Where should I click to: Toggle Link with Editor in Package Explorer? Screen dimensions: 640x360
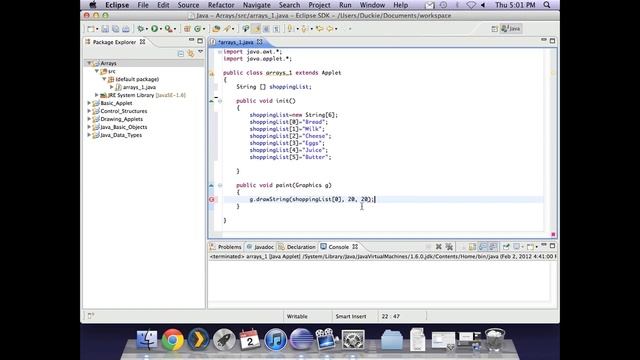(191, 53)
